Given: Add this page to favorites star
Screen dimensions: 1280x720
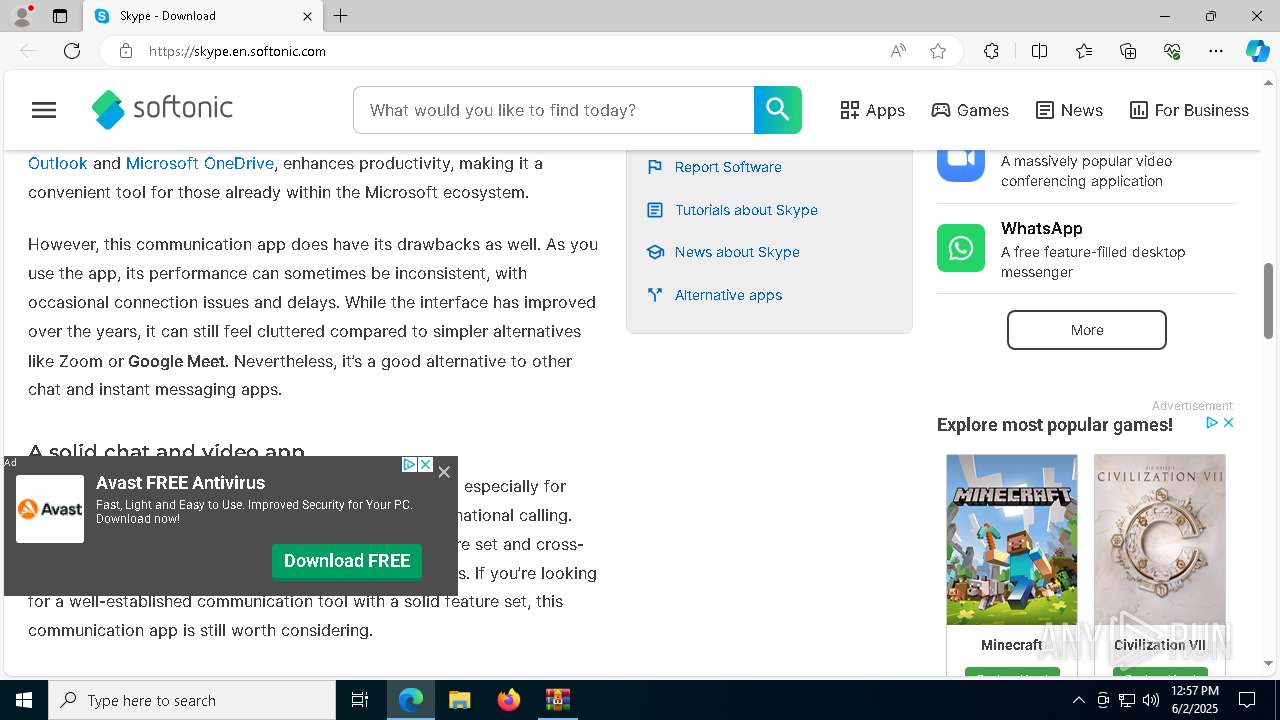Looking at the screenshot, I should point(938,51).
